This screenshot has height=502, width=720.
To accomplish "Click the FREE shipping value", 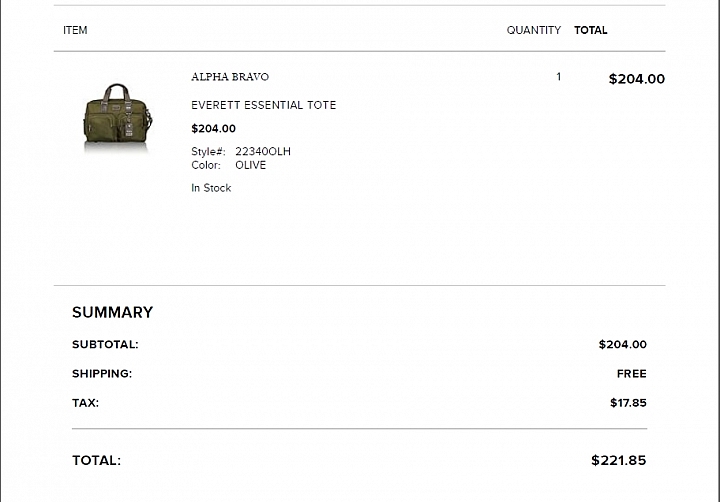I will [x=632, y=374].
